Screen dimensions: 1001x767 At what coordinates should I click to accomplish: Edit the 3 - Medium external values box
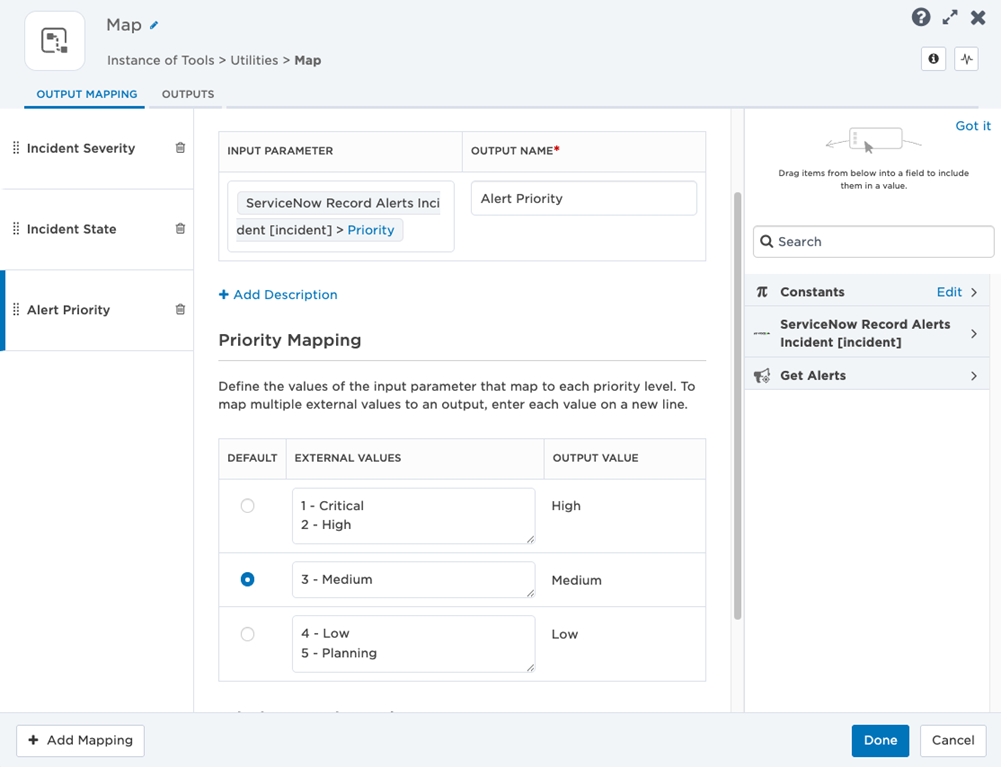[x=414, y=580]
